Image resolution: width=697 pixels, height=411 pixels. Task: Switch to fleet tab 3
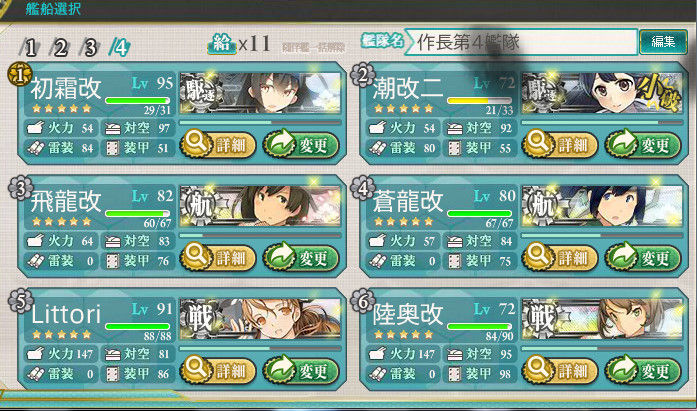click(90, 47)
